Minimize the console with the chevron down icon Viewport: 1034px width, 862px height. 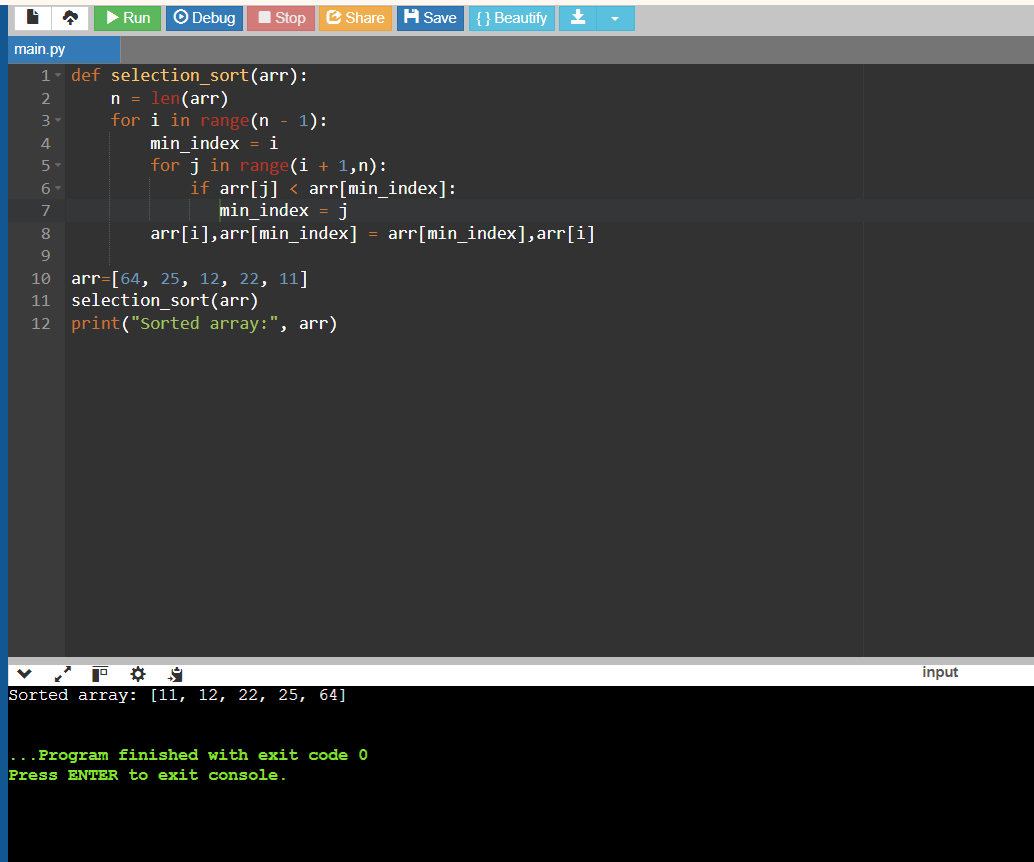click(24, 673)
